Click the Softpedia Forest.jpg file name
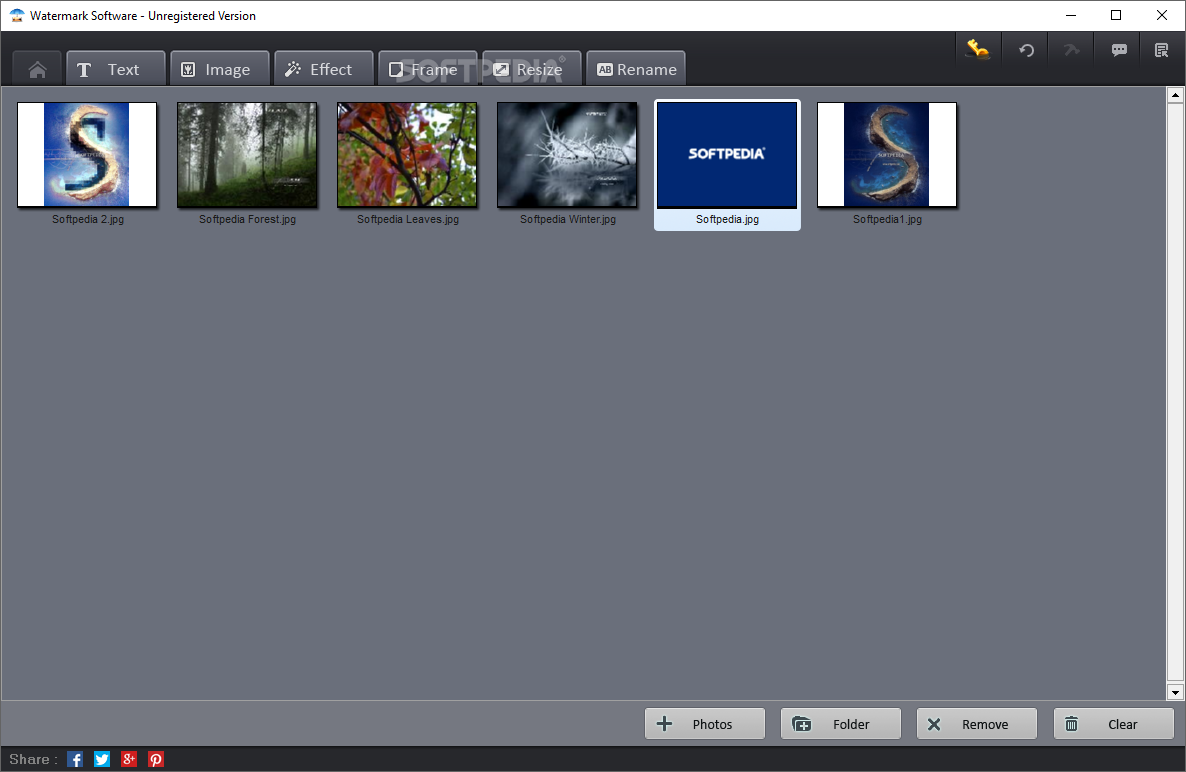This screenshot has height=772, width=1186. [247, 219]
